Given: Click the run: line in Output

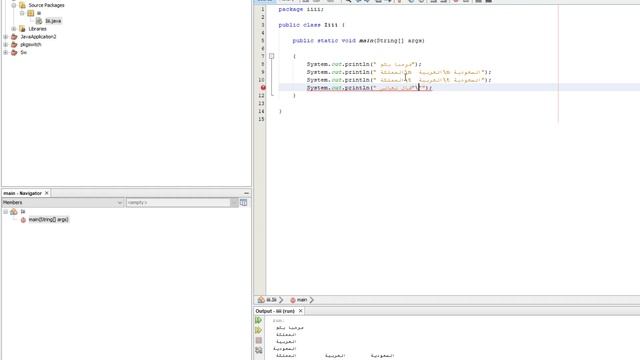Looking at the screenshot, I should [x=278, y=320].
